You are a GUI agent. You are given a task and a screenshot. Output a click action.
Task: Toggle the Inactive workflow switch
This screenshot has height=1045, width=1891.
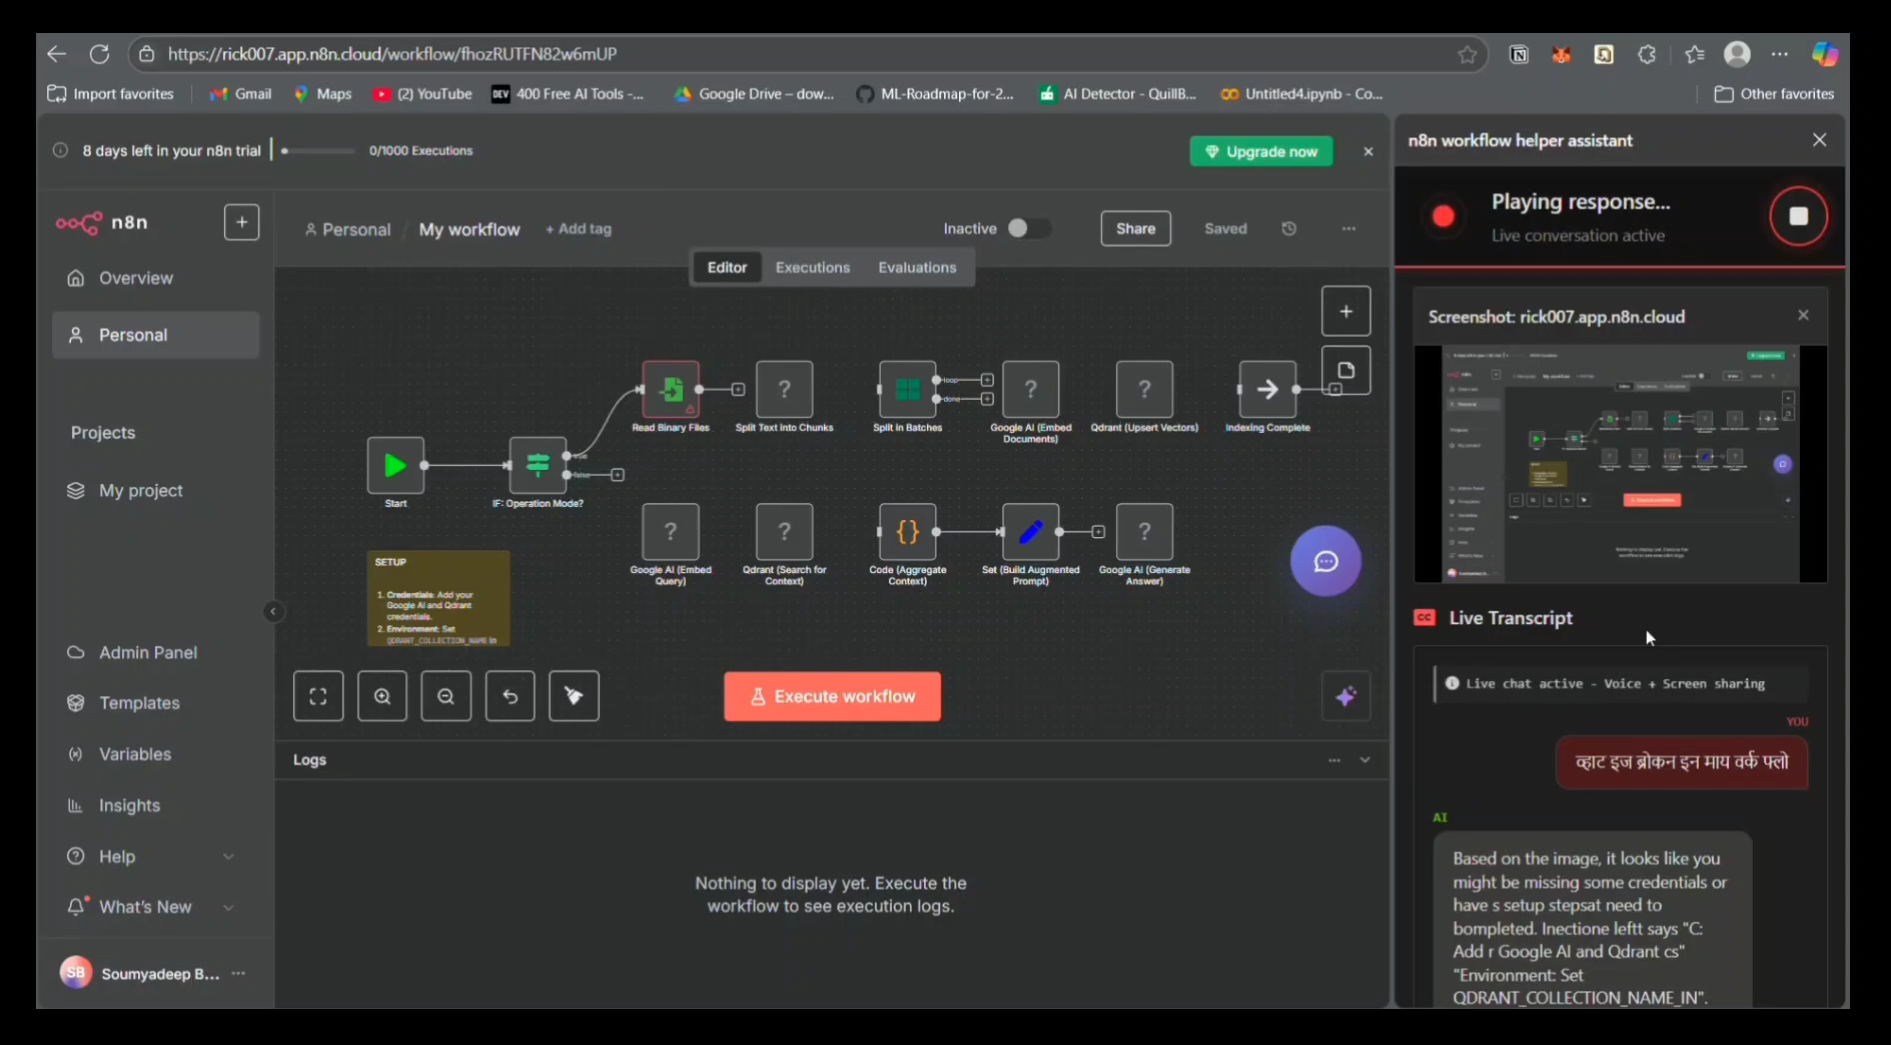(x=1027, y=229)
